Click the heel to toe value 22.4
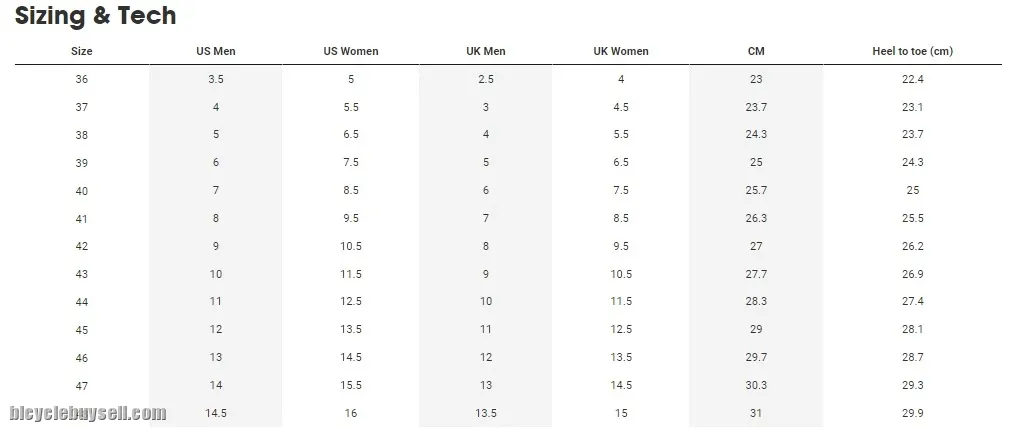This screenshot has height=428, width=1011. [x=912, y=79]
